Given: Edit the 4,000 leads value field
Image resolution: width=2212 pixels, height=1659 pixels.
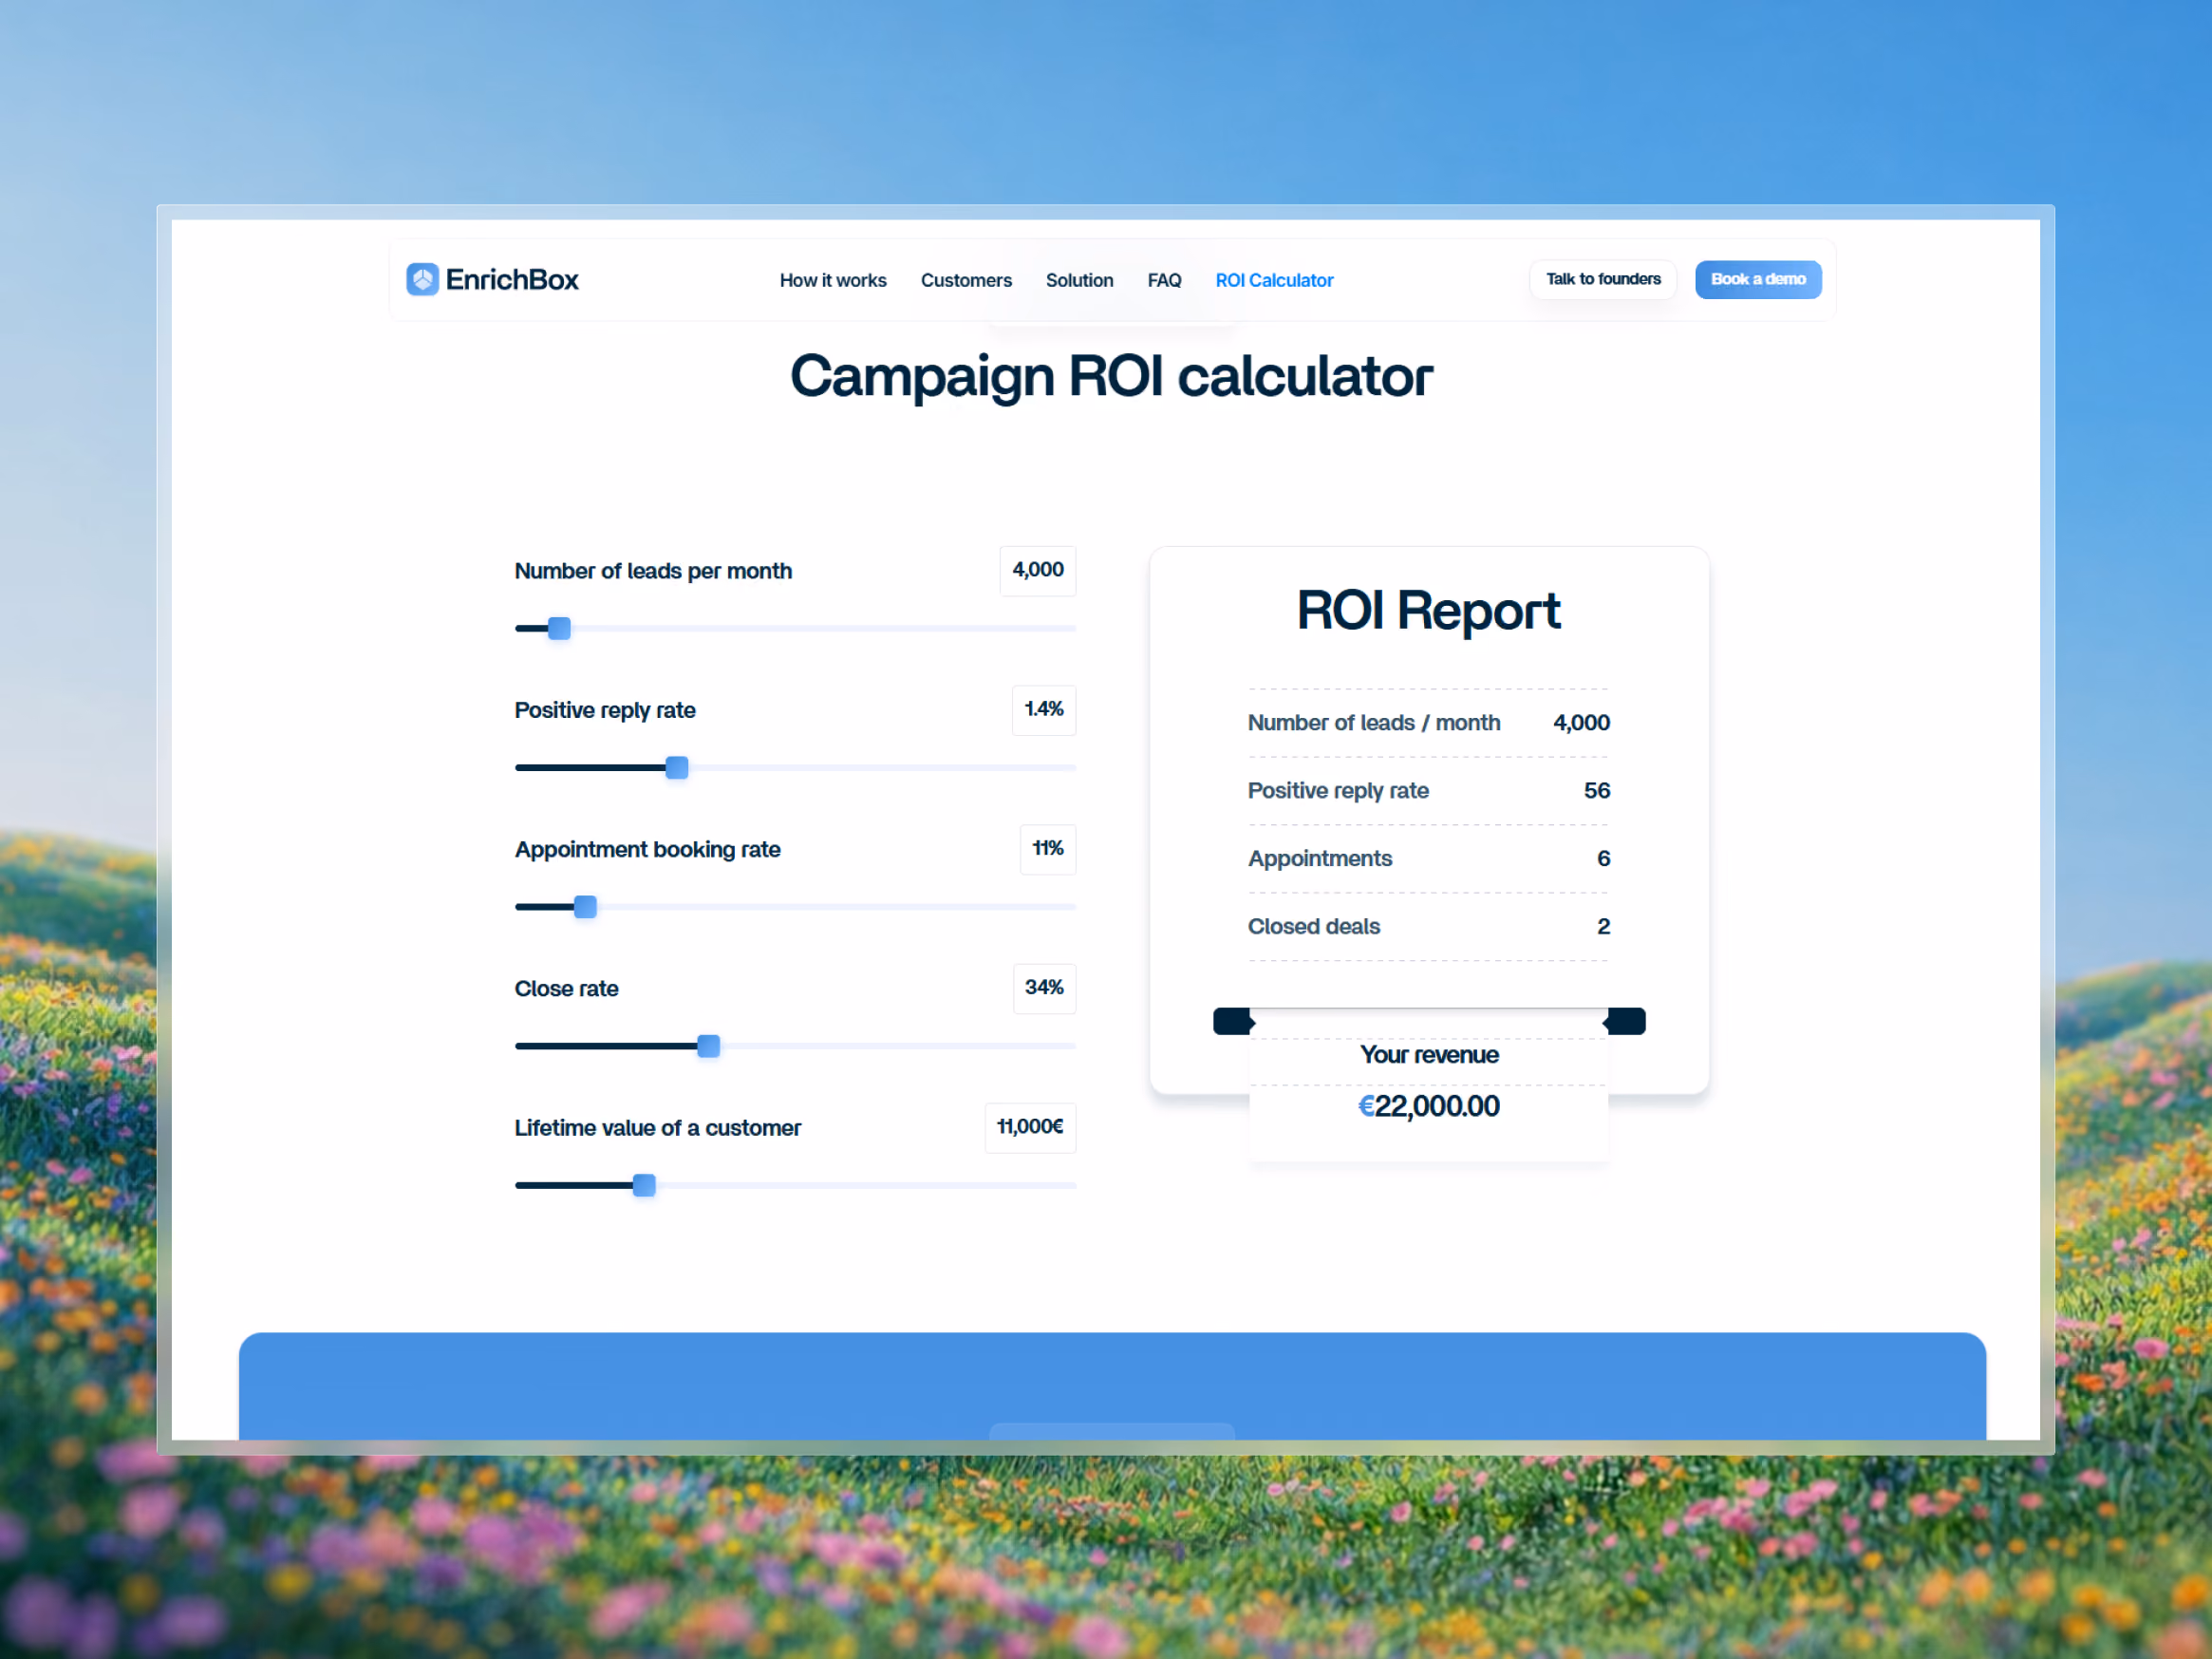Looking at the screenshot, I should click(x=1038, y=570).
